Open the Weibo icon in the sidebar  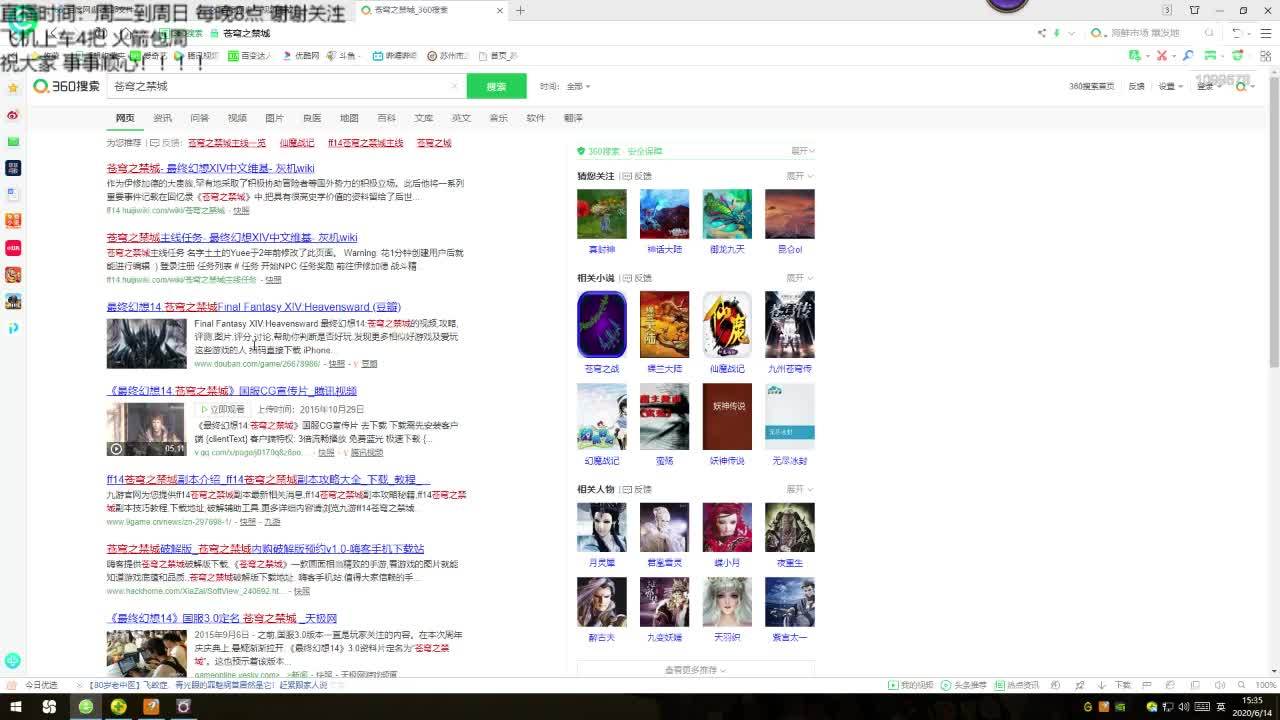(x=13, y=115)
